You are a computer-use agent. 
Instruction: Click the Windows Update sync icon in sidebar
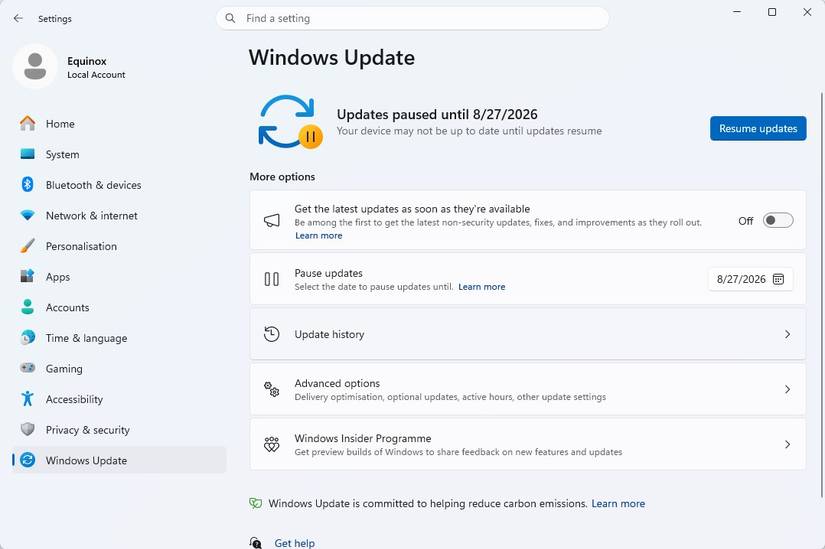pyautogui.click(x=27, y=460)
